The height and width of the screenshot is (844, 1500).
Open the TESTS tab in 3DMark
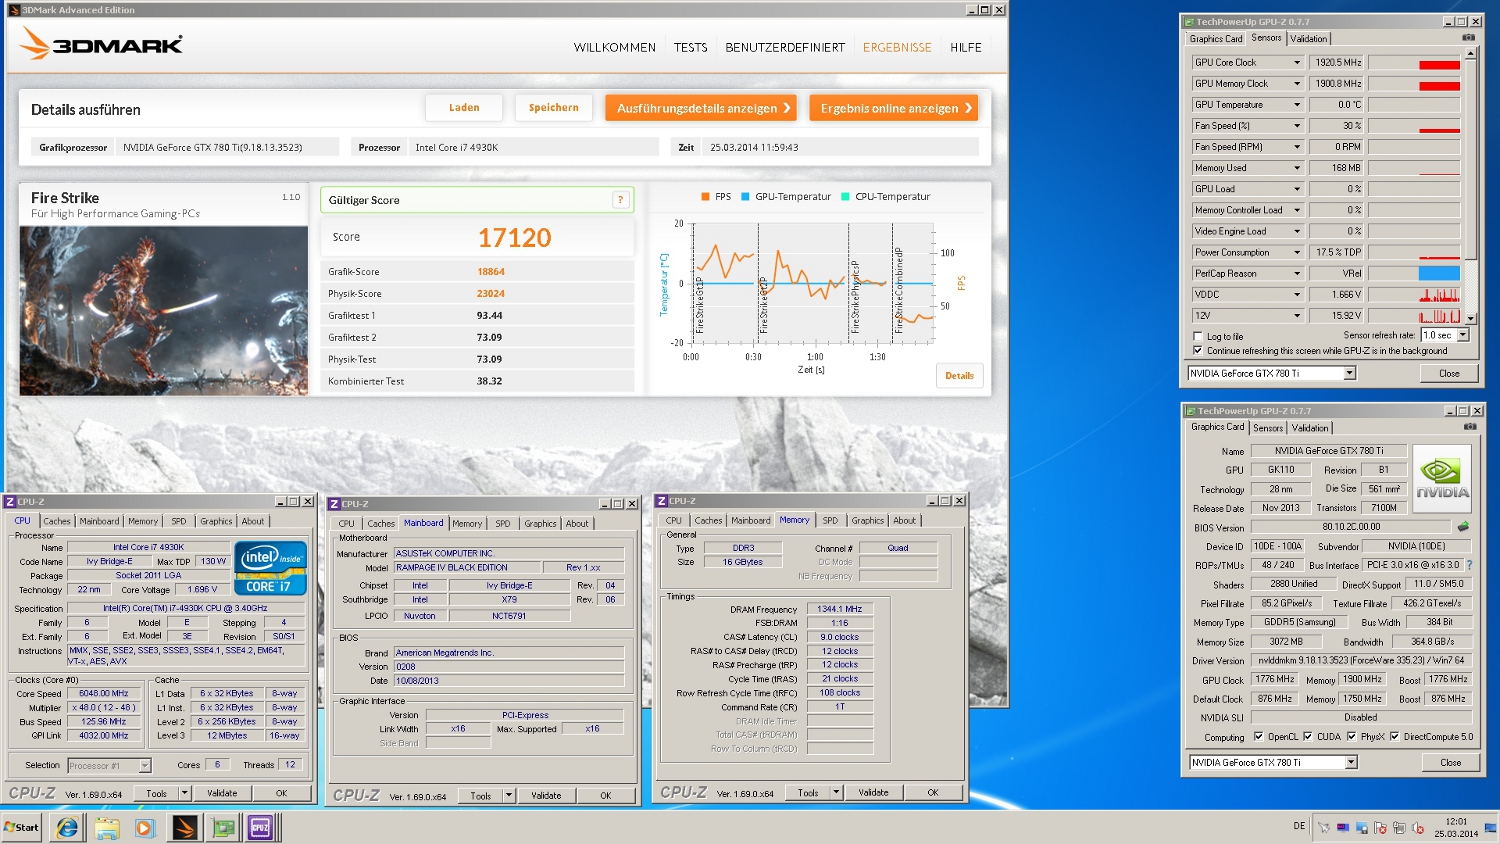[x=690, y=47]
